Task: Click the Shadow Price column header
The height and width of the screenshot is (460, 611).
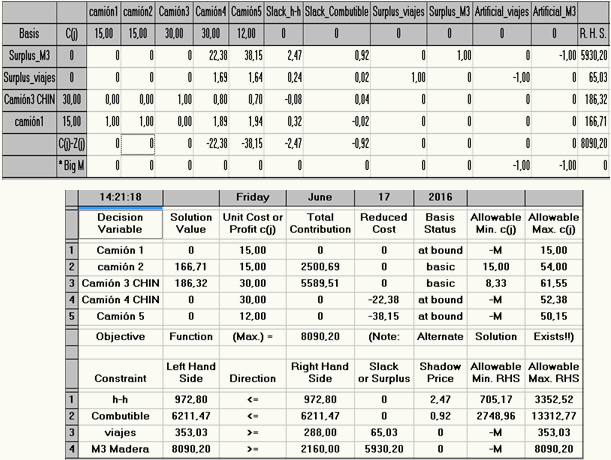Action: [x=440, y=372]
